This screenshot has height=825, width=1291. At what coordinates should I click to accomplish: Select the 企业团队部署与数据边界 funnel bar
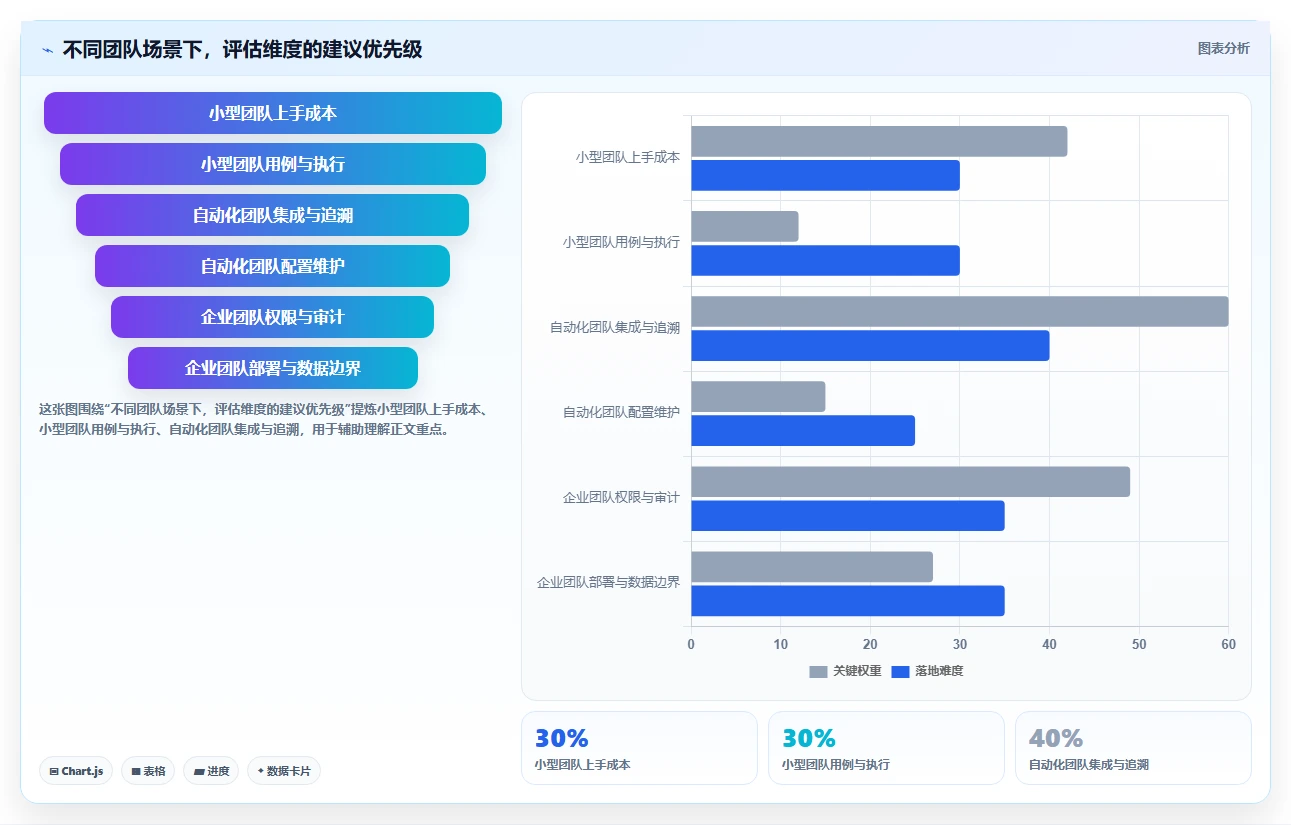click(273, 368)
